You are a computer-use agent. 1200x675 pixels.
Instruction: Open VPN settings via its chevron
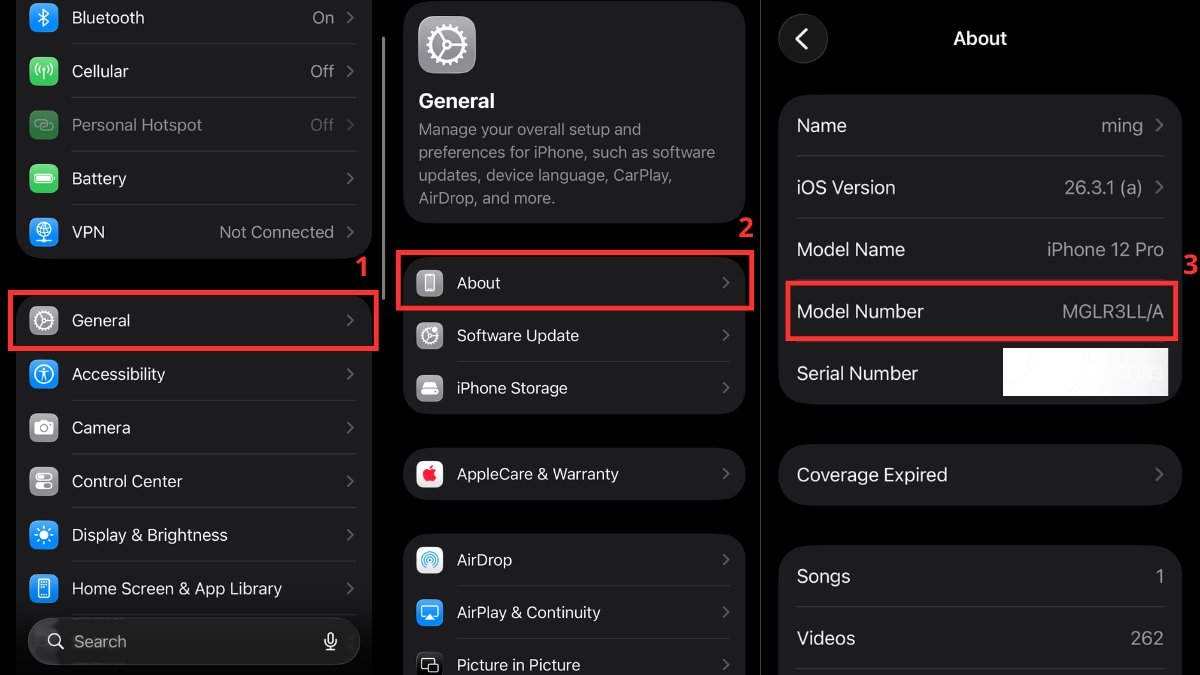click(350, 232)
